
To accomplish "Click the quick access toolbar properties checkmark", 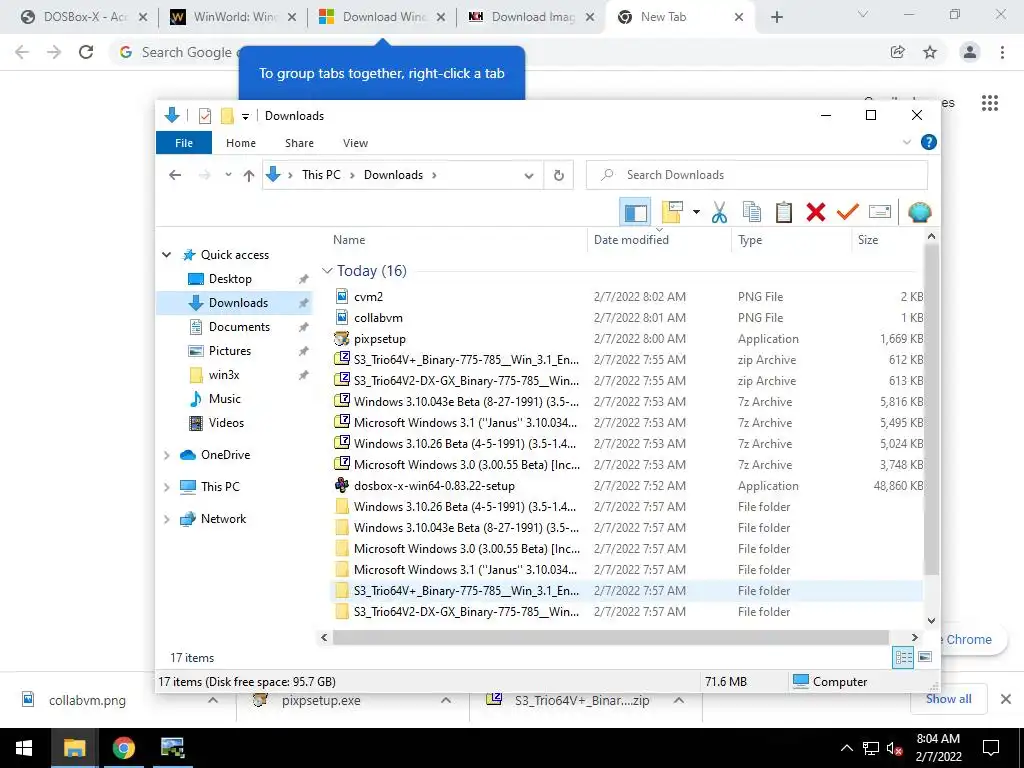I will coord(204,116).
